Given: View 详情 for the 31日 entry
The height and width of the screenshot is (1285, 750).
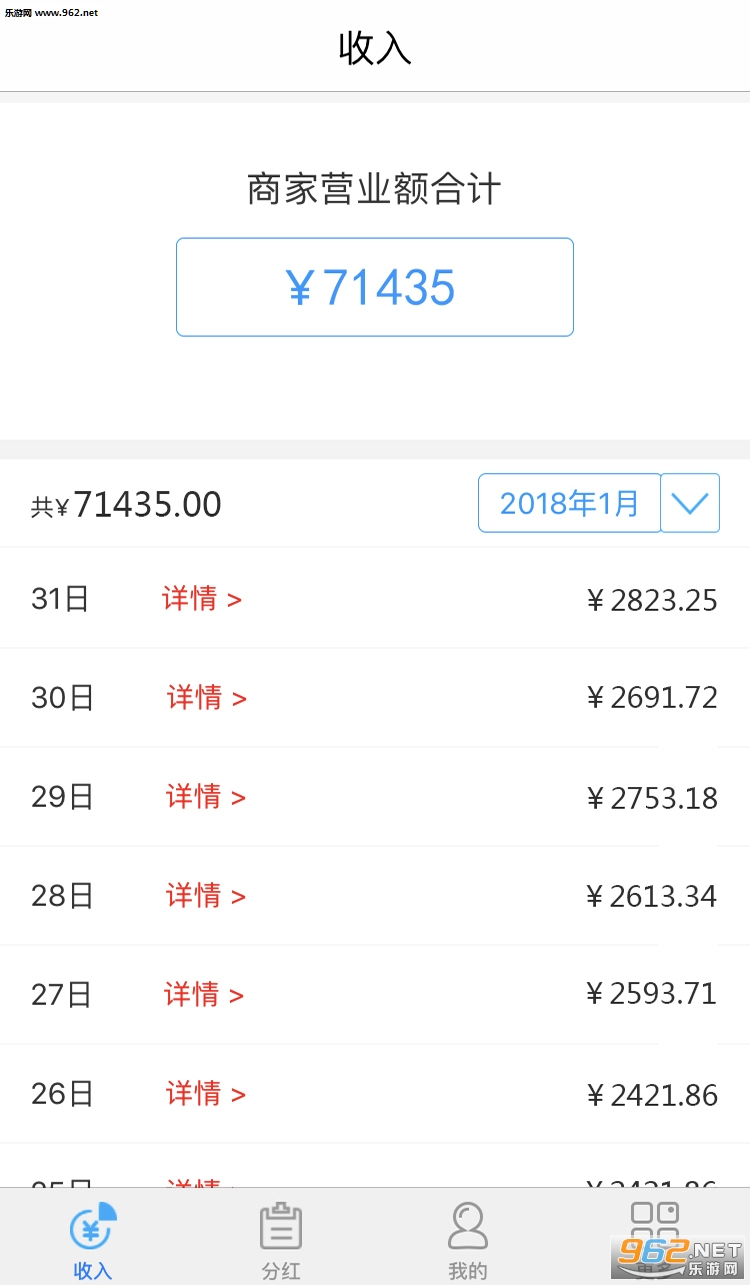Looking at the screenshot, I should [202, 599].
